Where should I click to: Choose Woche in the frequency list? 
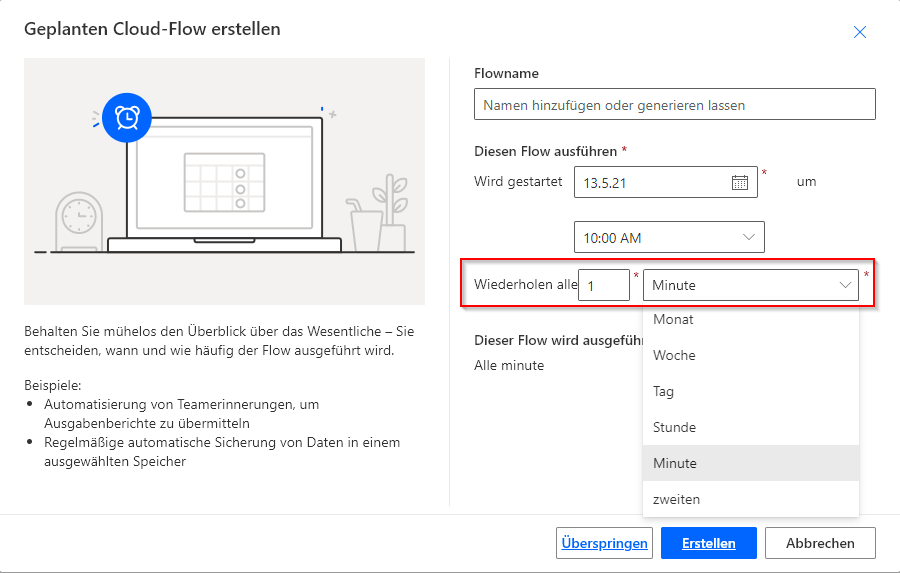(674, 355)
